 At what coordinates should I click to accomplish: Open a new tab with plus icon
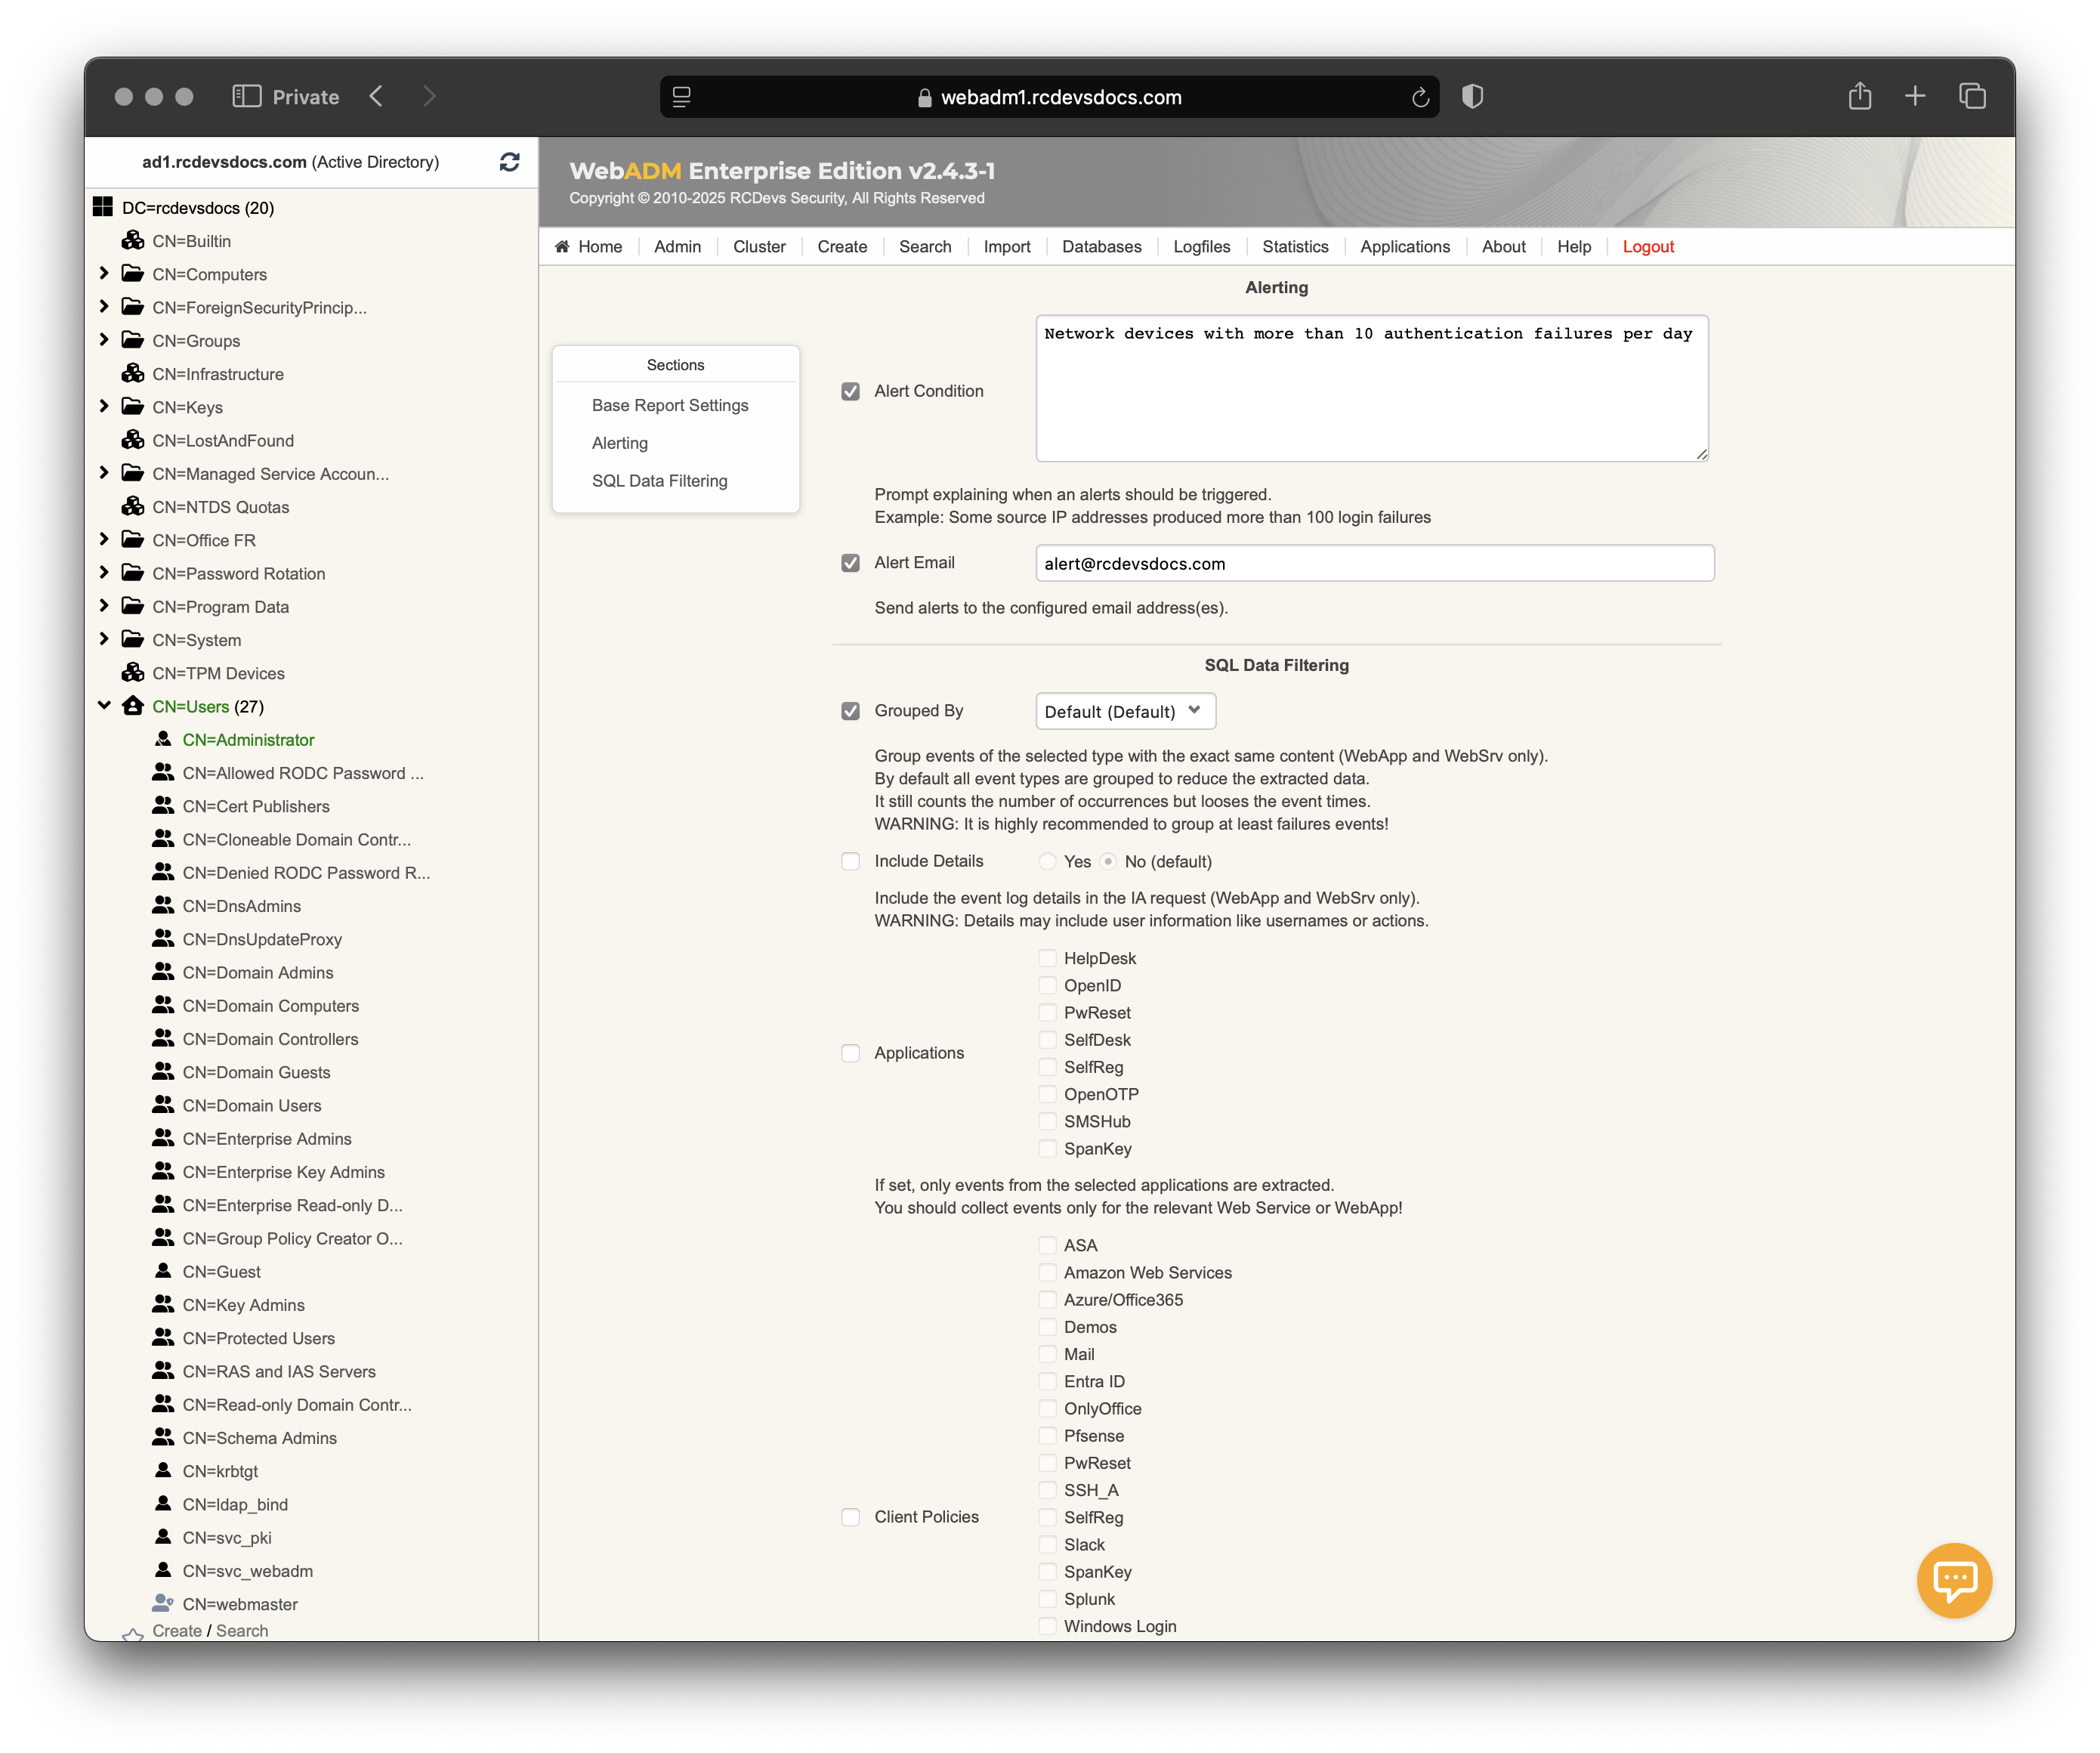coord(1914,96)
